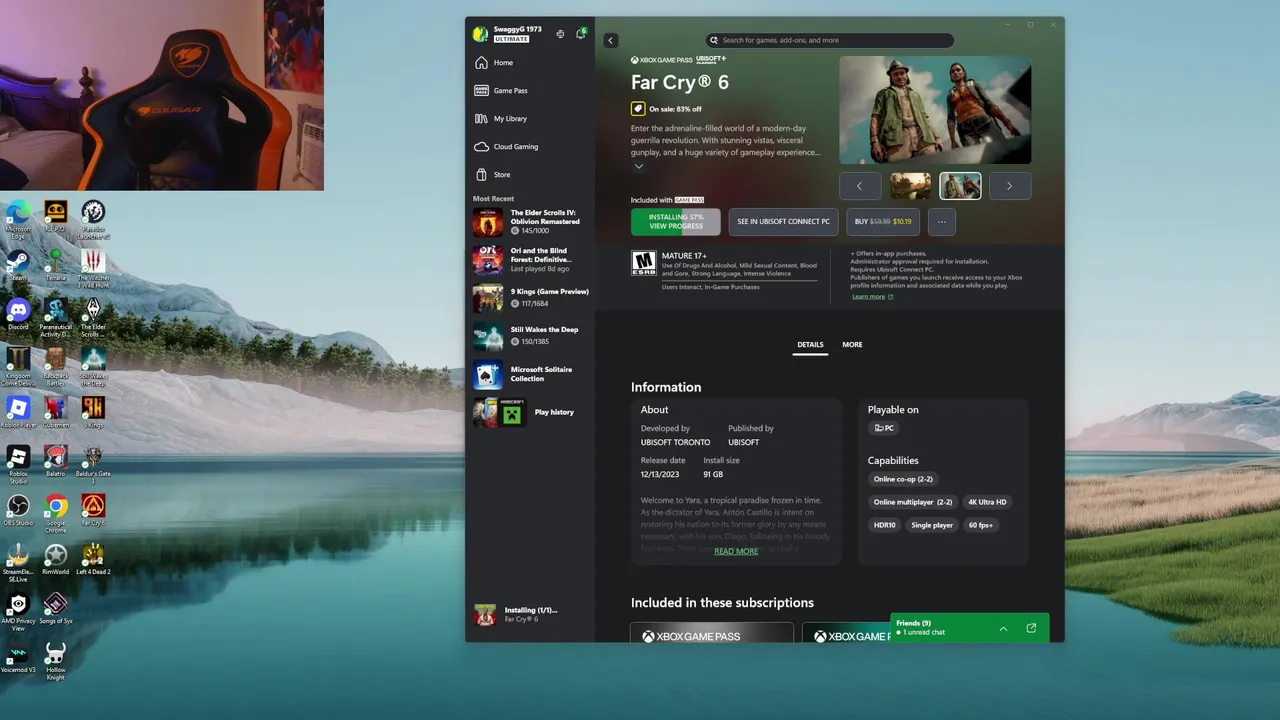
Task: Click the UBISOFT TORONTO developer name
Action: [675, 442]
